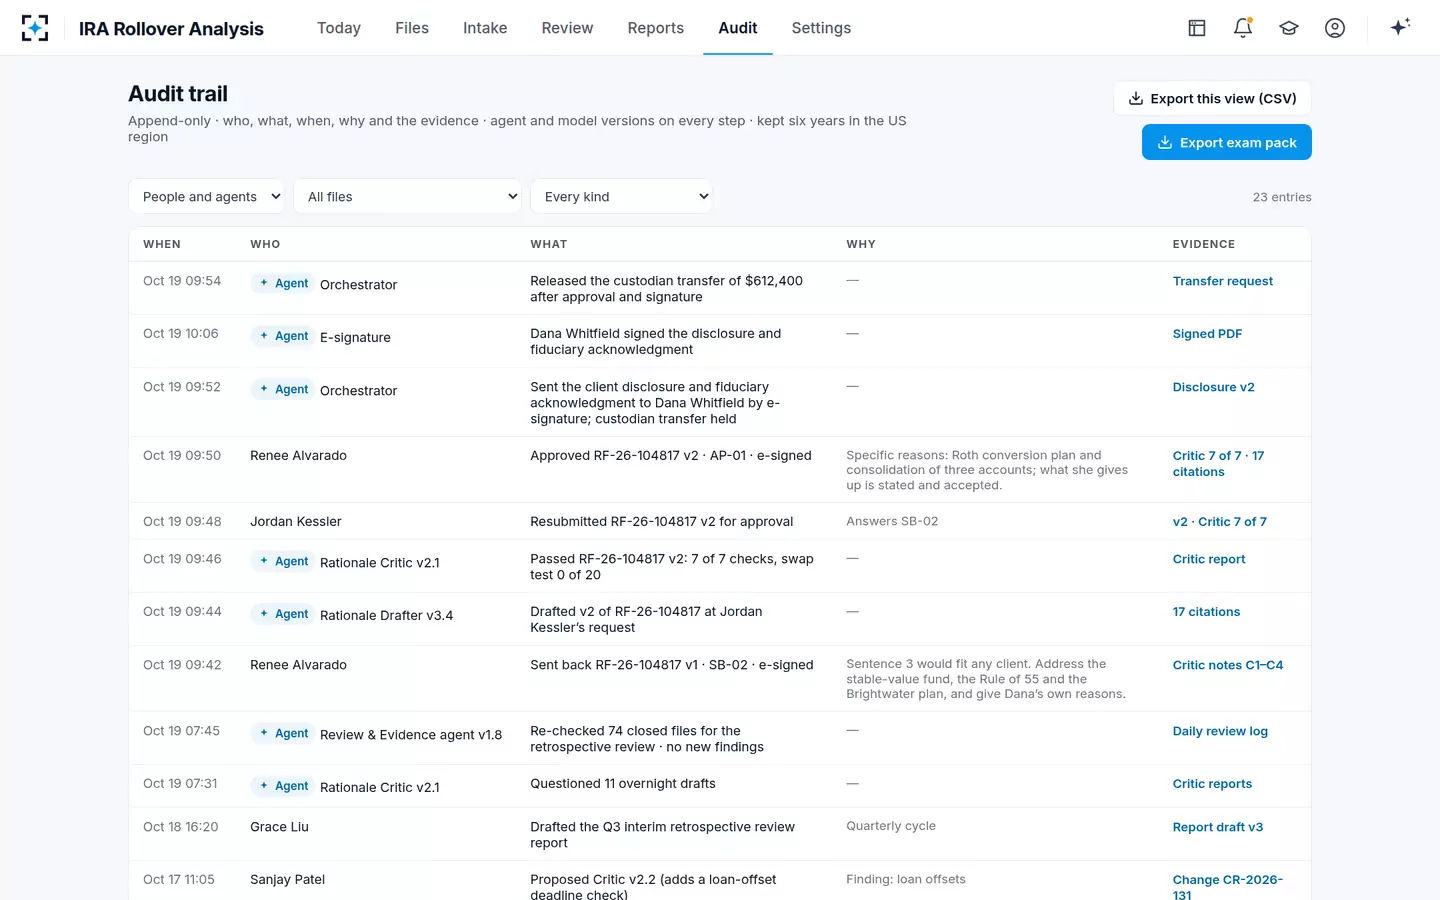1440x900 pixels.
Task: Open the v2 · Critic 7 of 7 link
Action: [x=1220, y=522]
